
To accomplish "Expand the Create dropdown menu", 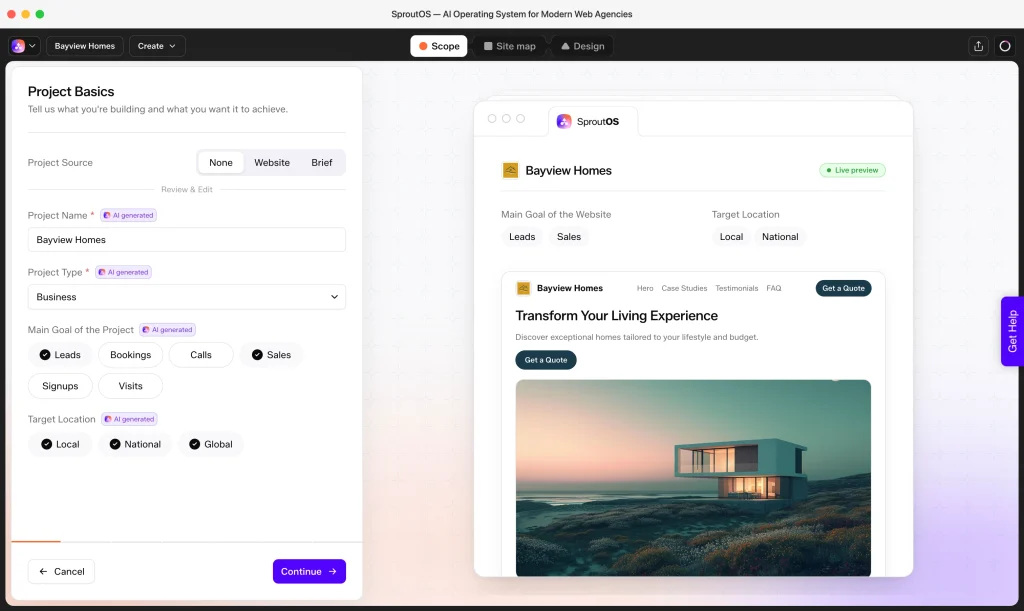I will 157,46.
